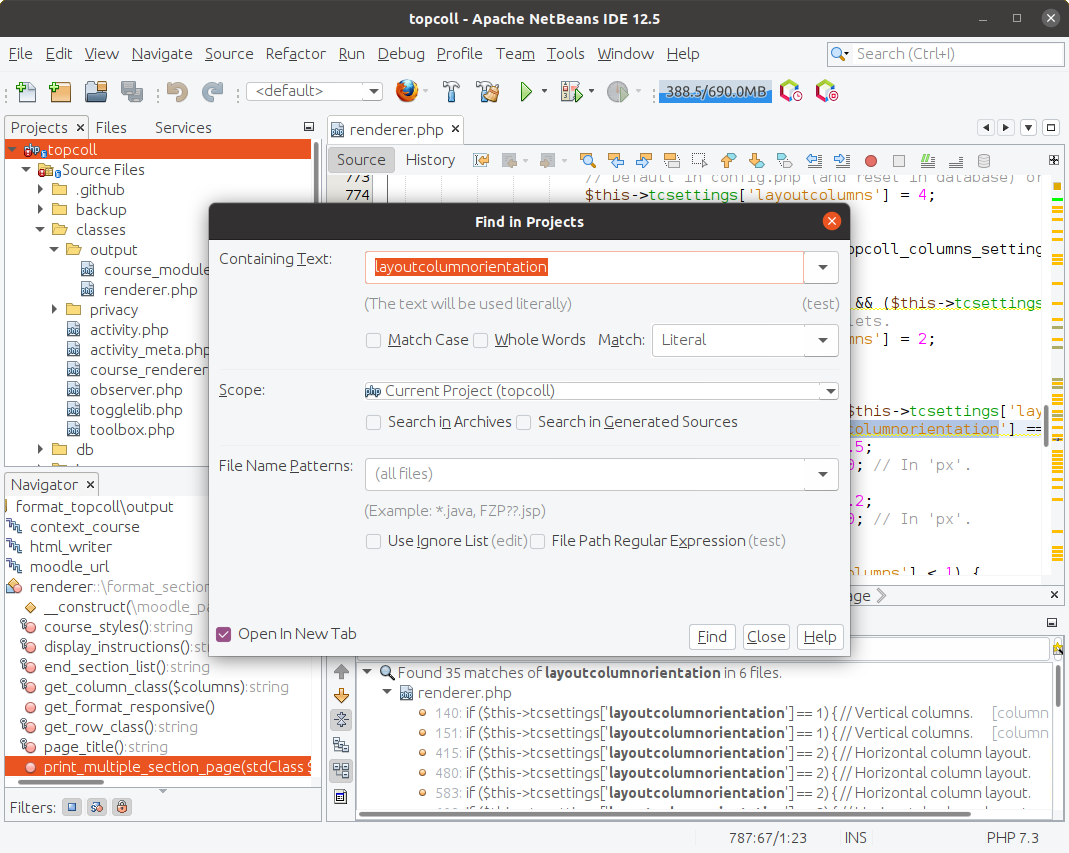This screenshot has width=1069, height=853.
Task: Click the Find Selection magnifier icon in editor toolbar
Action: 587,160
